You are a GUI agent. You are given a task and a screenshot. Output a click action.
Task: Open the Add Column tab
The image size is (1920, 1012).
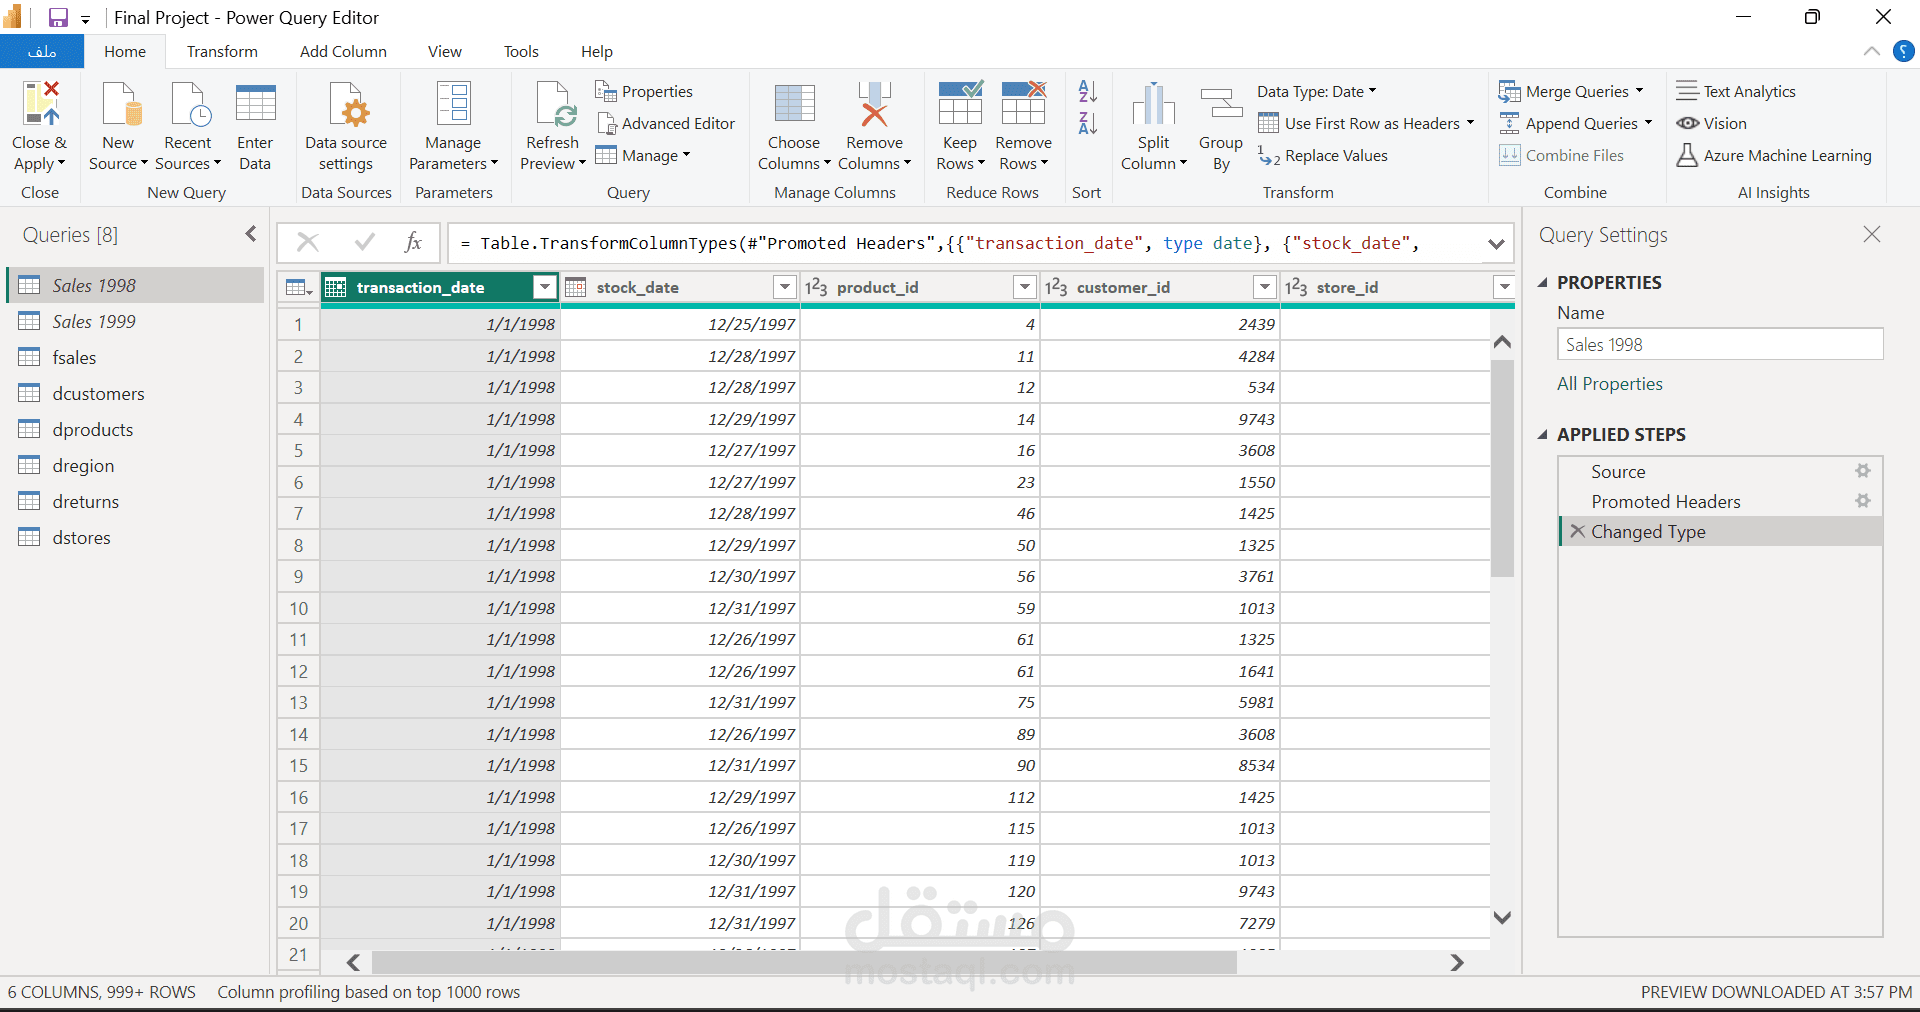[x=343, y=52]
